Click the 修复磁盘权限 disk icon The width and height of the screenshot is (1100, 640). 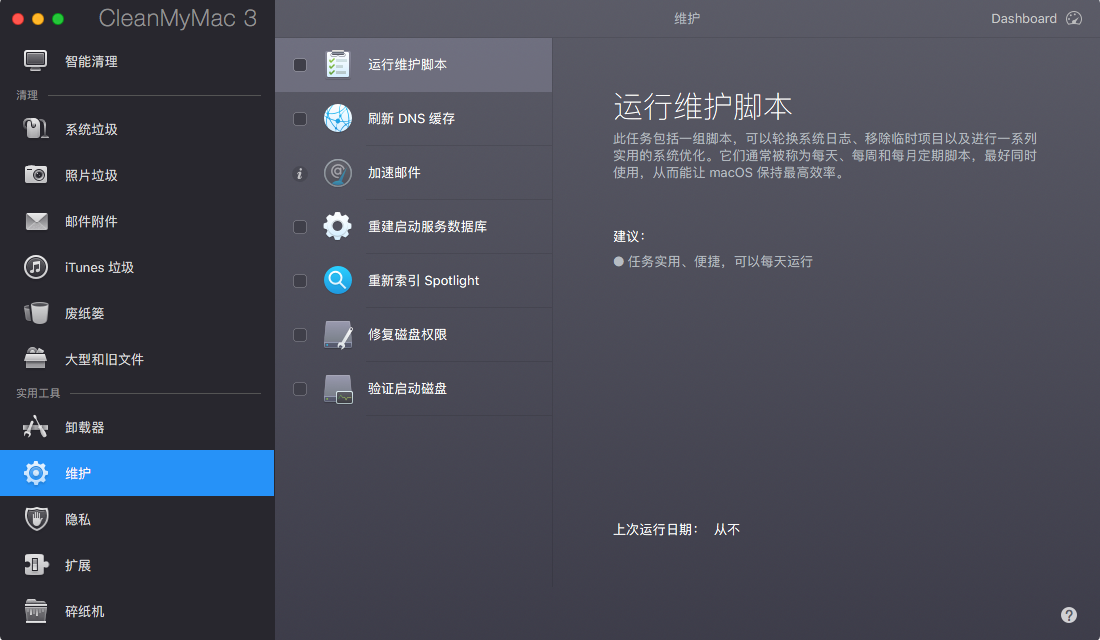338,335
